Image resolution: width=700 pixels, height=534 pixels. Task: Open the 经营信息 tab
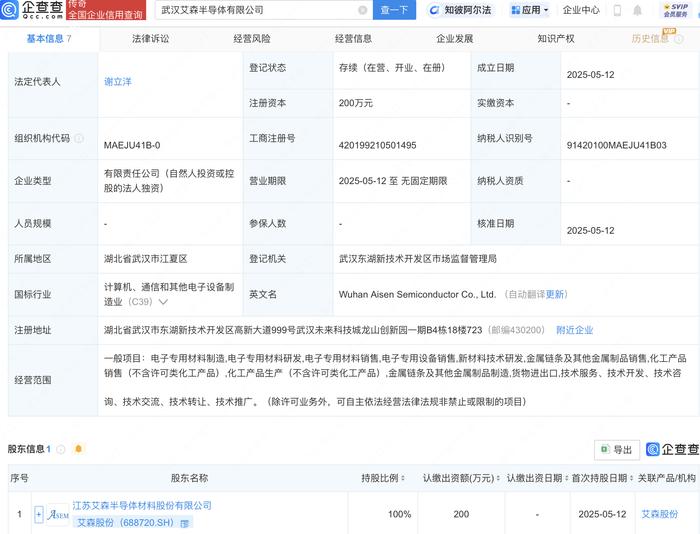pyautogui.click(x=353, y=39)
